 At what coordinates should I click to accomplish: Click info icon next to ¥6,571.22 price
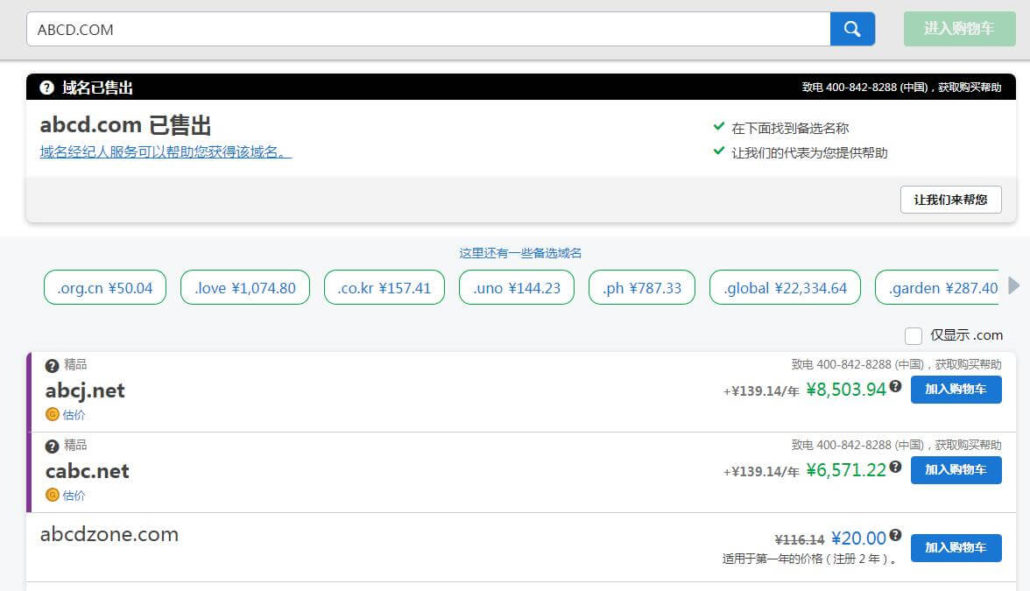coord(896,466)
